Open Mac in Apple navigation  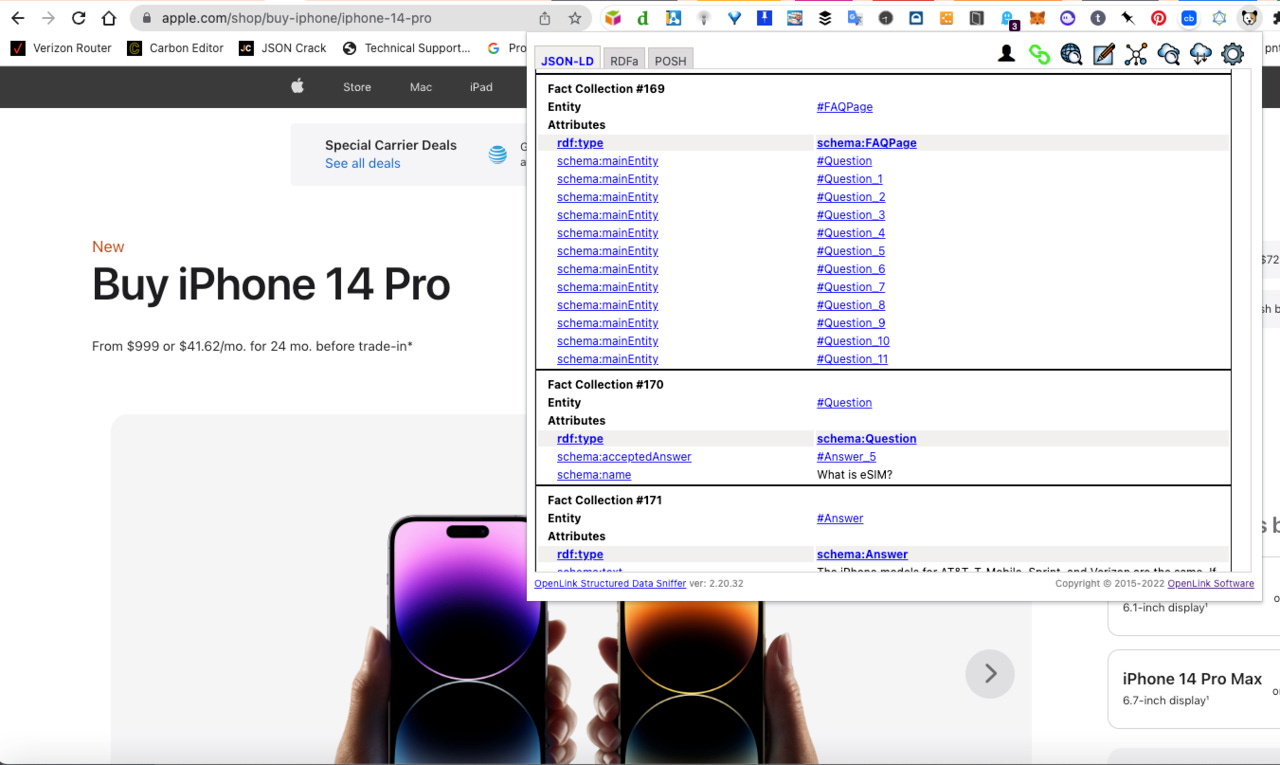421,87
